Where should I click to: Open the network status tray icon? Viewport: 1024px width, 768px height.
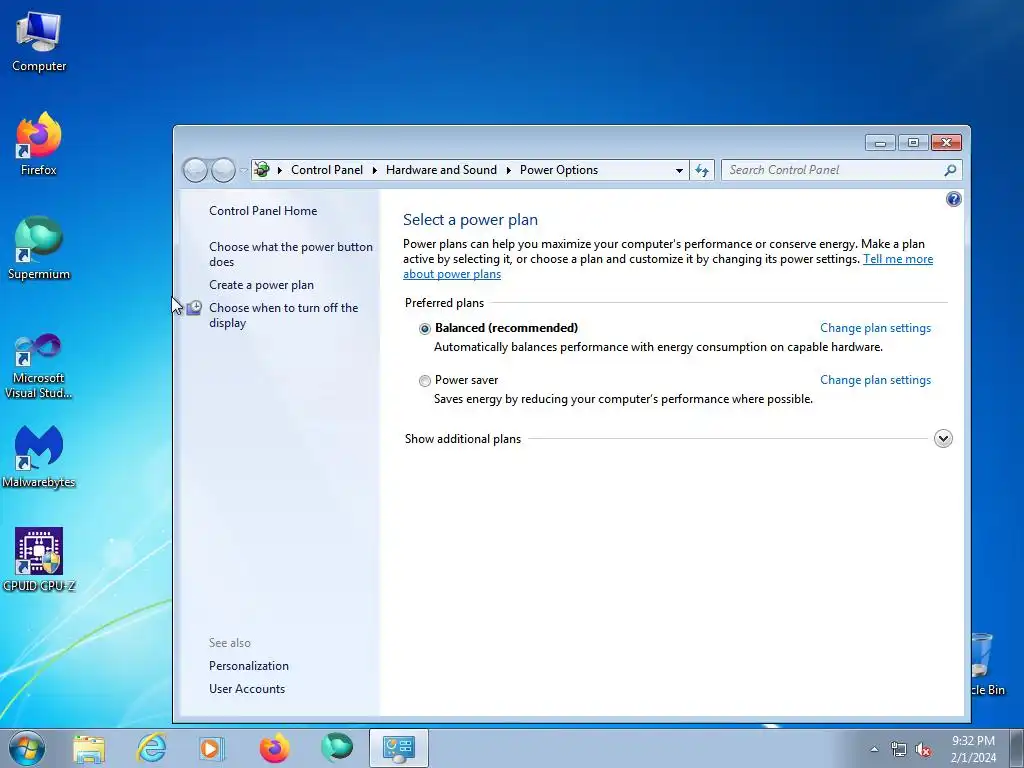point(899,750)
